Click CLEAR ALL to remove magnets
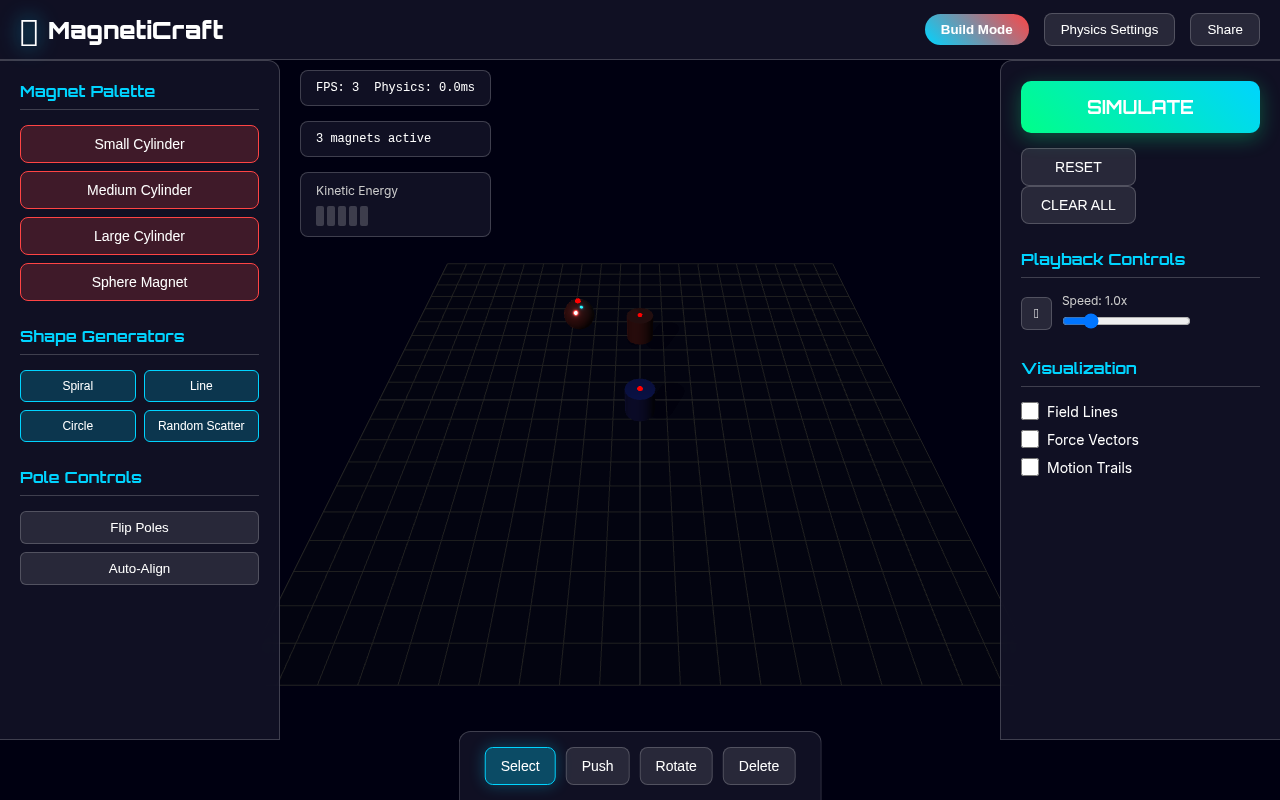Viewport: 1280px width, 800px height. [x=1078, y=205]
